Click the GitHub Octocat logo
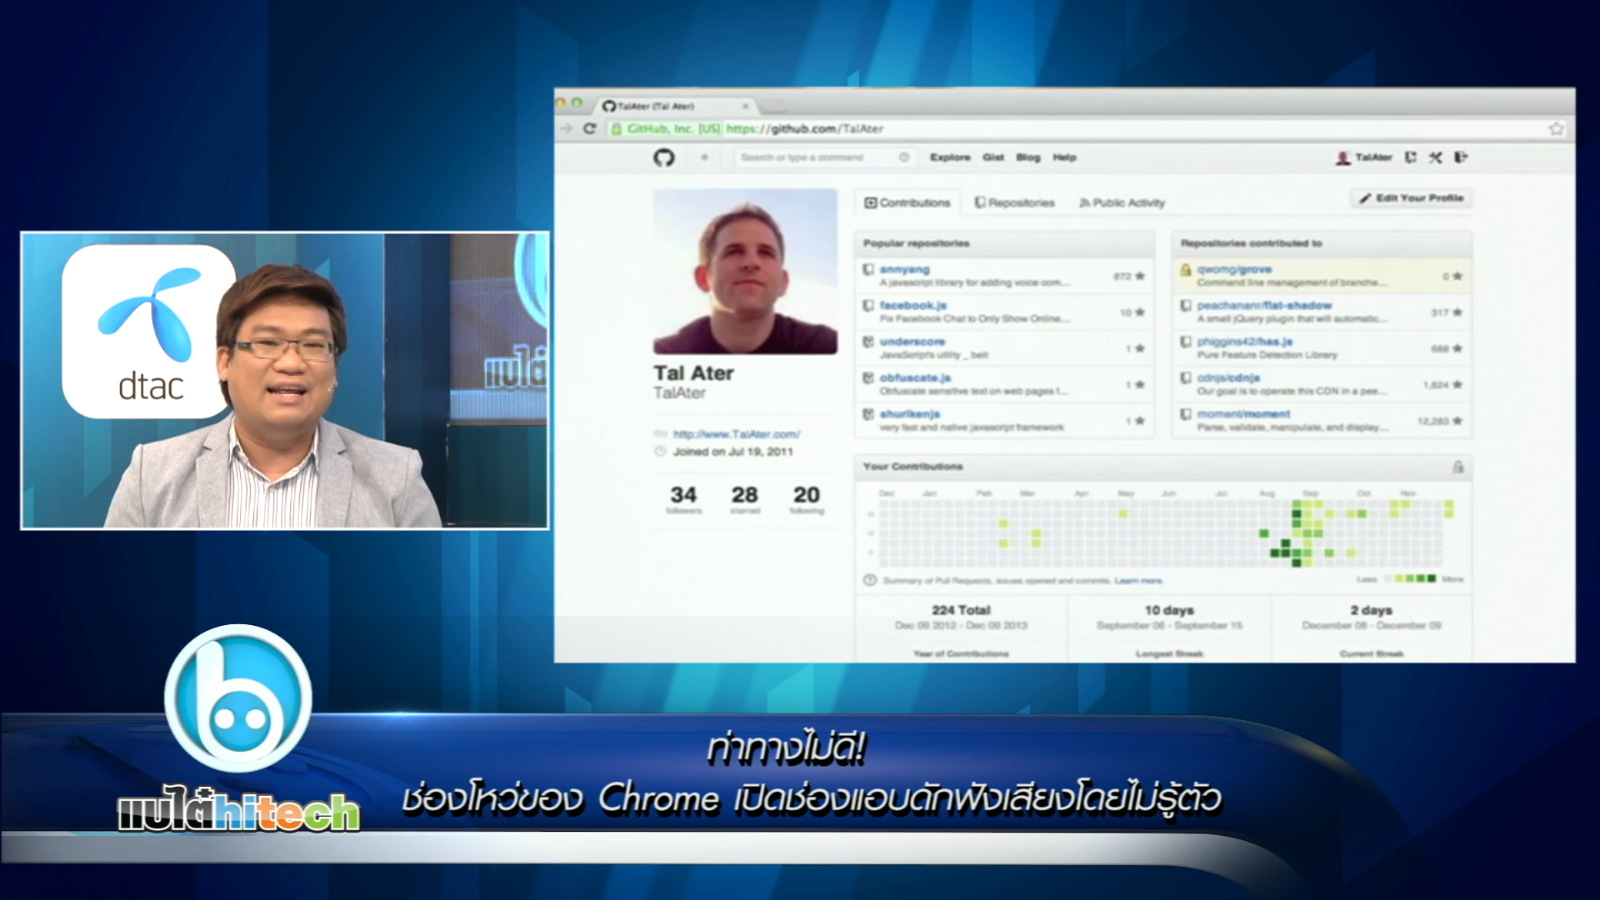The width and height of the screenshot is (1600, 900). (664, 157)
